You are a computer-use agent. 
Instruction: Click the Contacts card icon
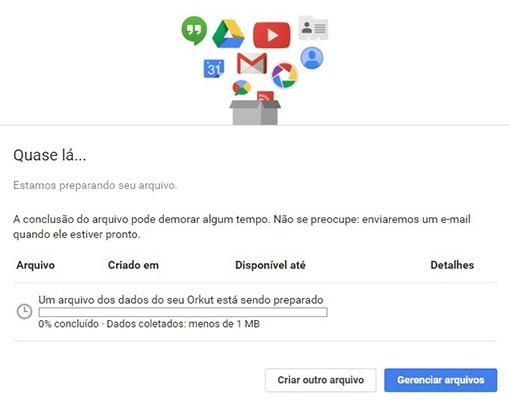click(x=313, y=28)
